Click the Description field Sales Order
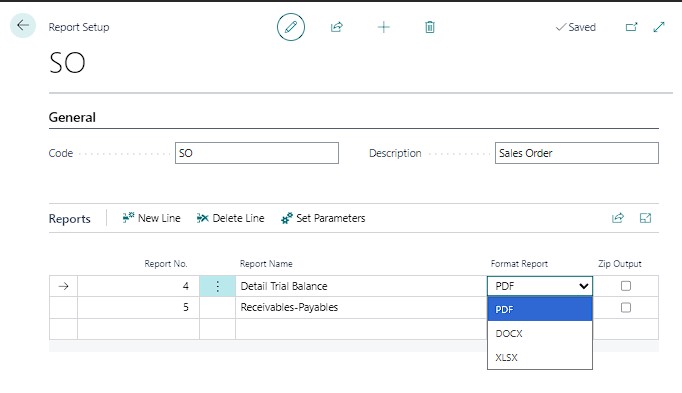This screenshot has height=393, width=682. tap(577, 153)
